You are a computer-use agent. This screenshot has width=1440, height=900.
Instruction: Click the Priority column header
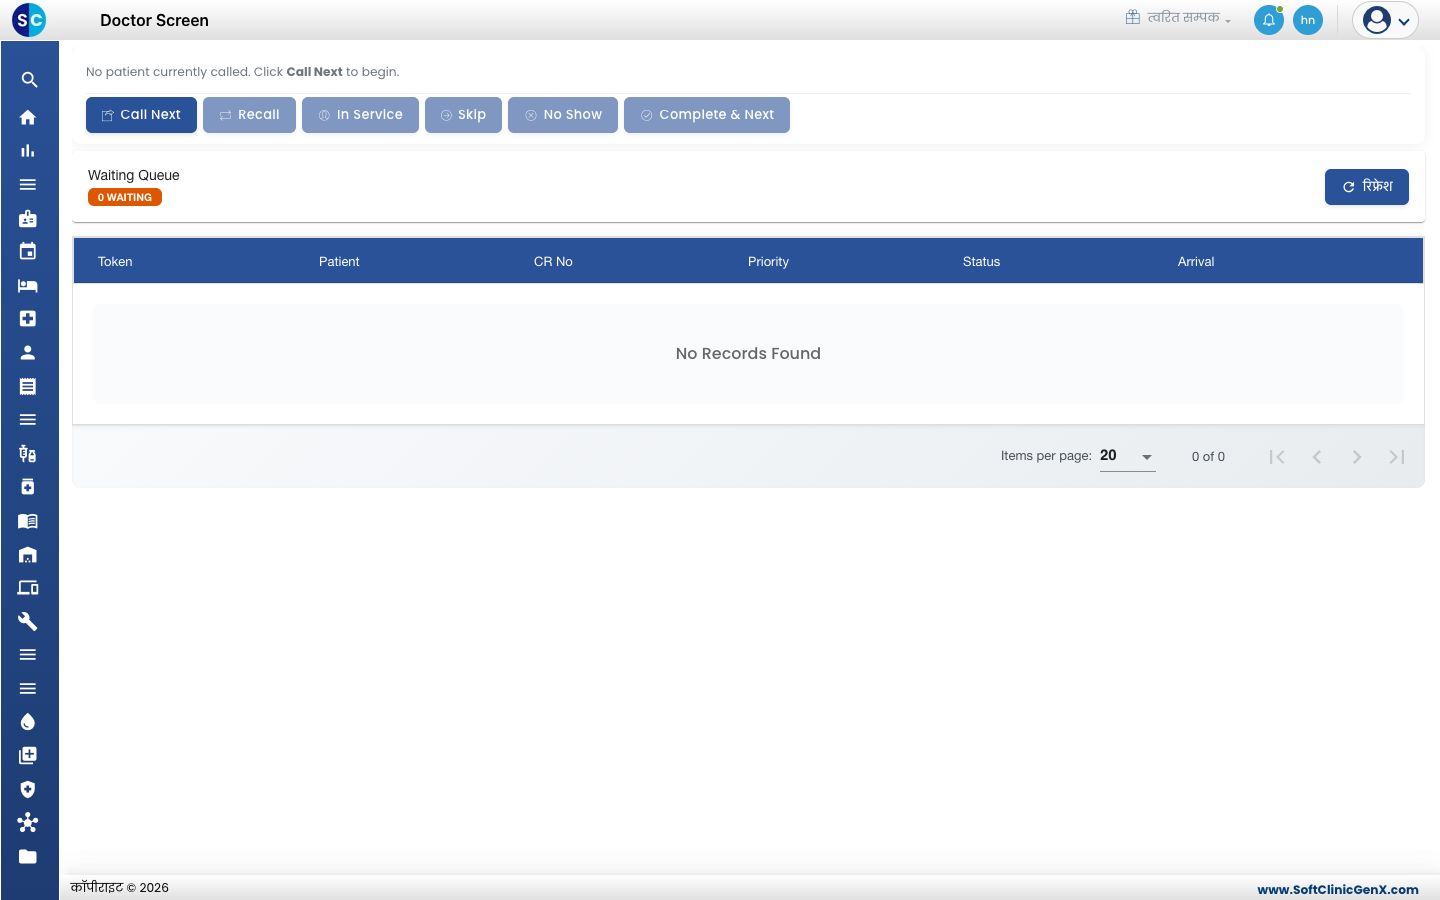click(768, 262)
